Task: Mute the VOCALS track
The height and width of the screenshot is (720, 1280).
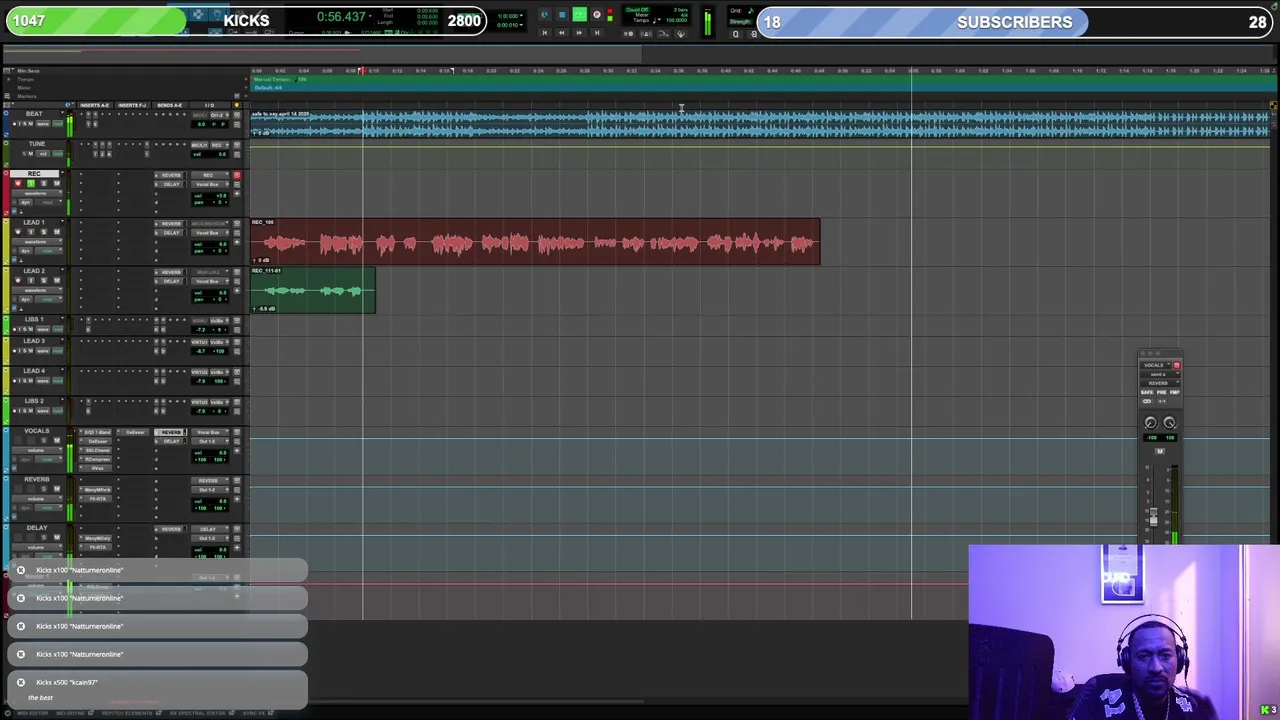Action: tap(57, 440)
